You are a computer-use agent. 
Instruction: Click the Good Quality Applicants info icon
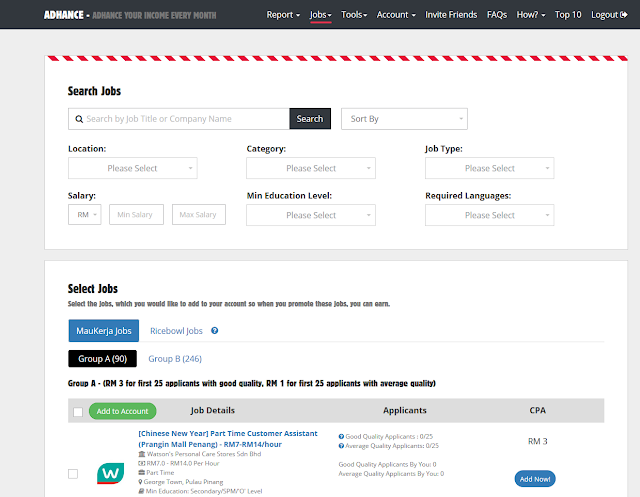coord(341,436)
